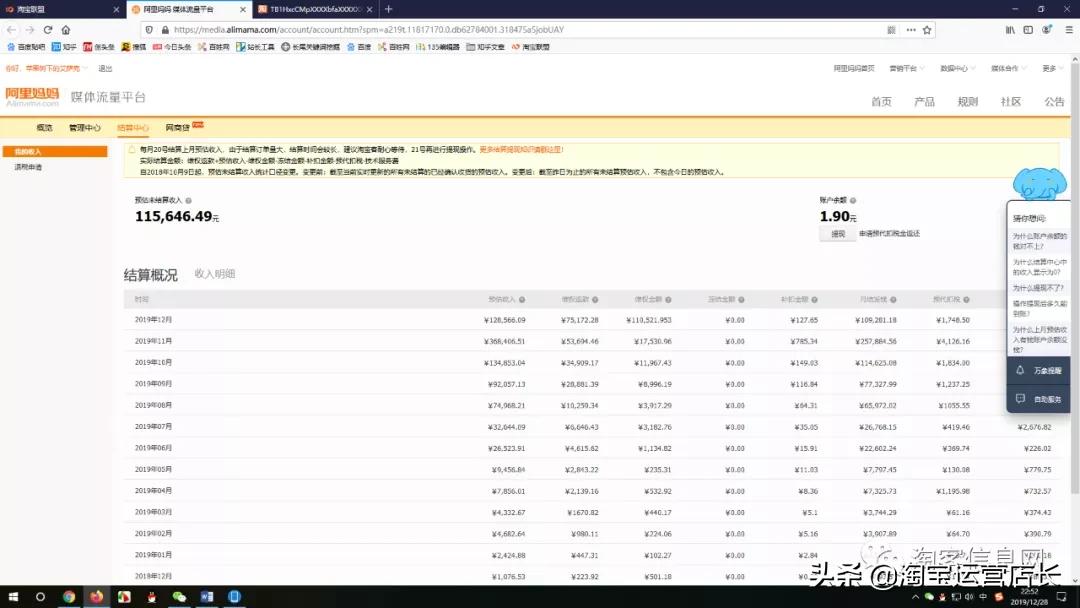Click the blue elephant assistant mascot
The height and width of the screenshot is (608, 1080).
(x=1039, y=183)
